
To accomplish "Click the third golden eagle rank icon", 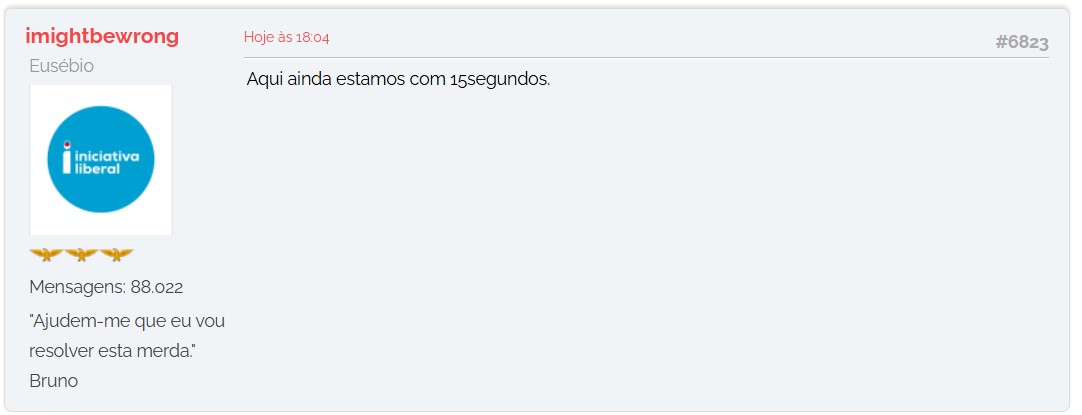I will click(x=116, y=254).
